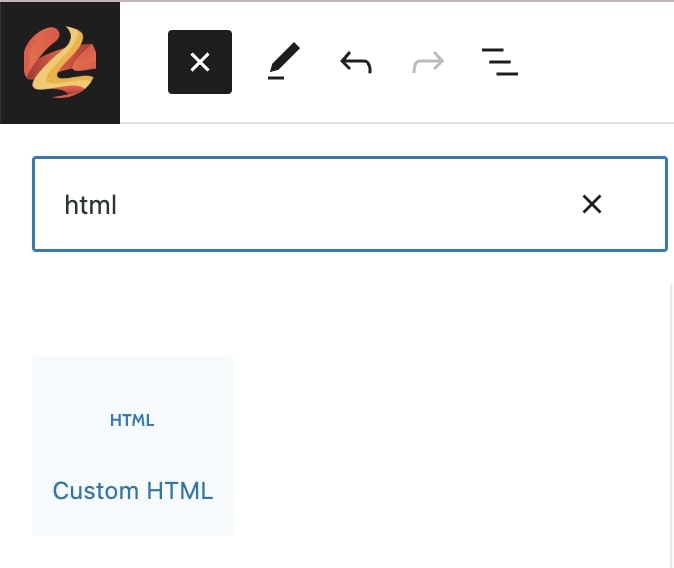This screenshot has width=674, height=568.
Task: Insert the Custom HTML block
Action: pos(133,446)
